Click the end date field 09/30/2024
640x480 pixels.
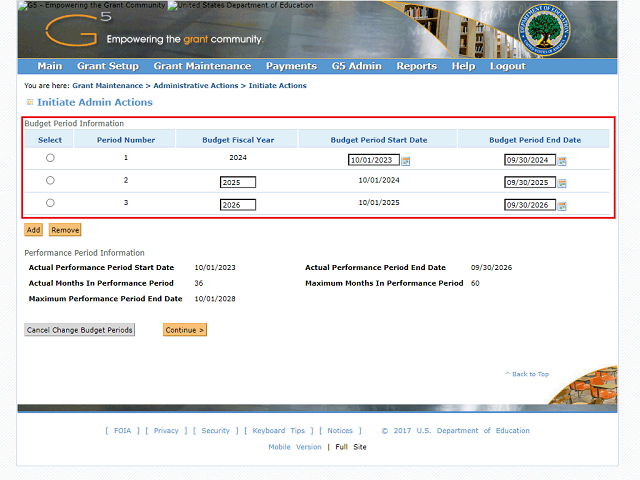(x=530, y=160)
